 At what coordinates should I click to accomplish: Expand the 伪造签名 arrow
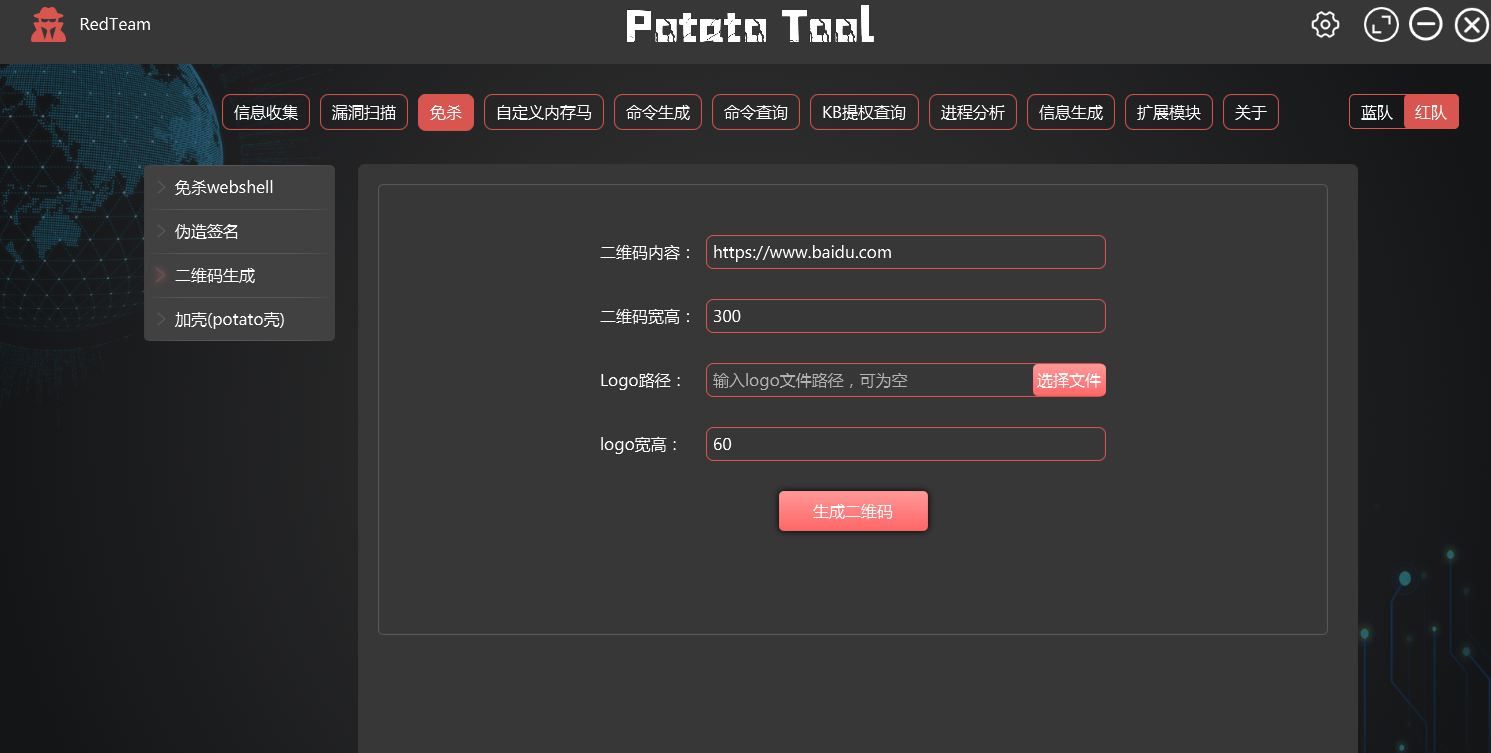point(161,231)
